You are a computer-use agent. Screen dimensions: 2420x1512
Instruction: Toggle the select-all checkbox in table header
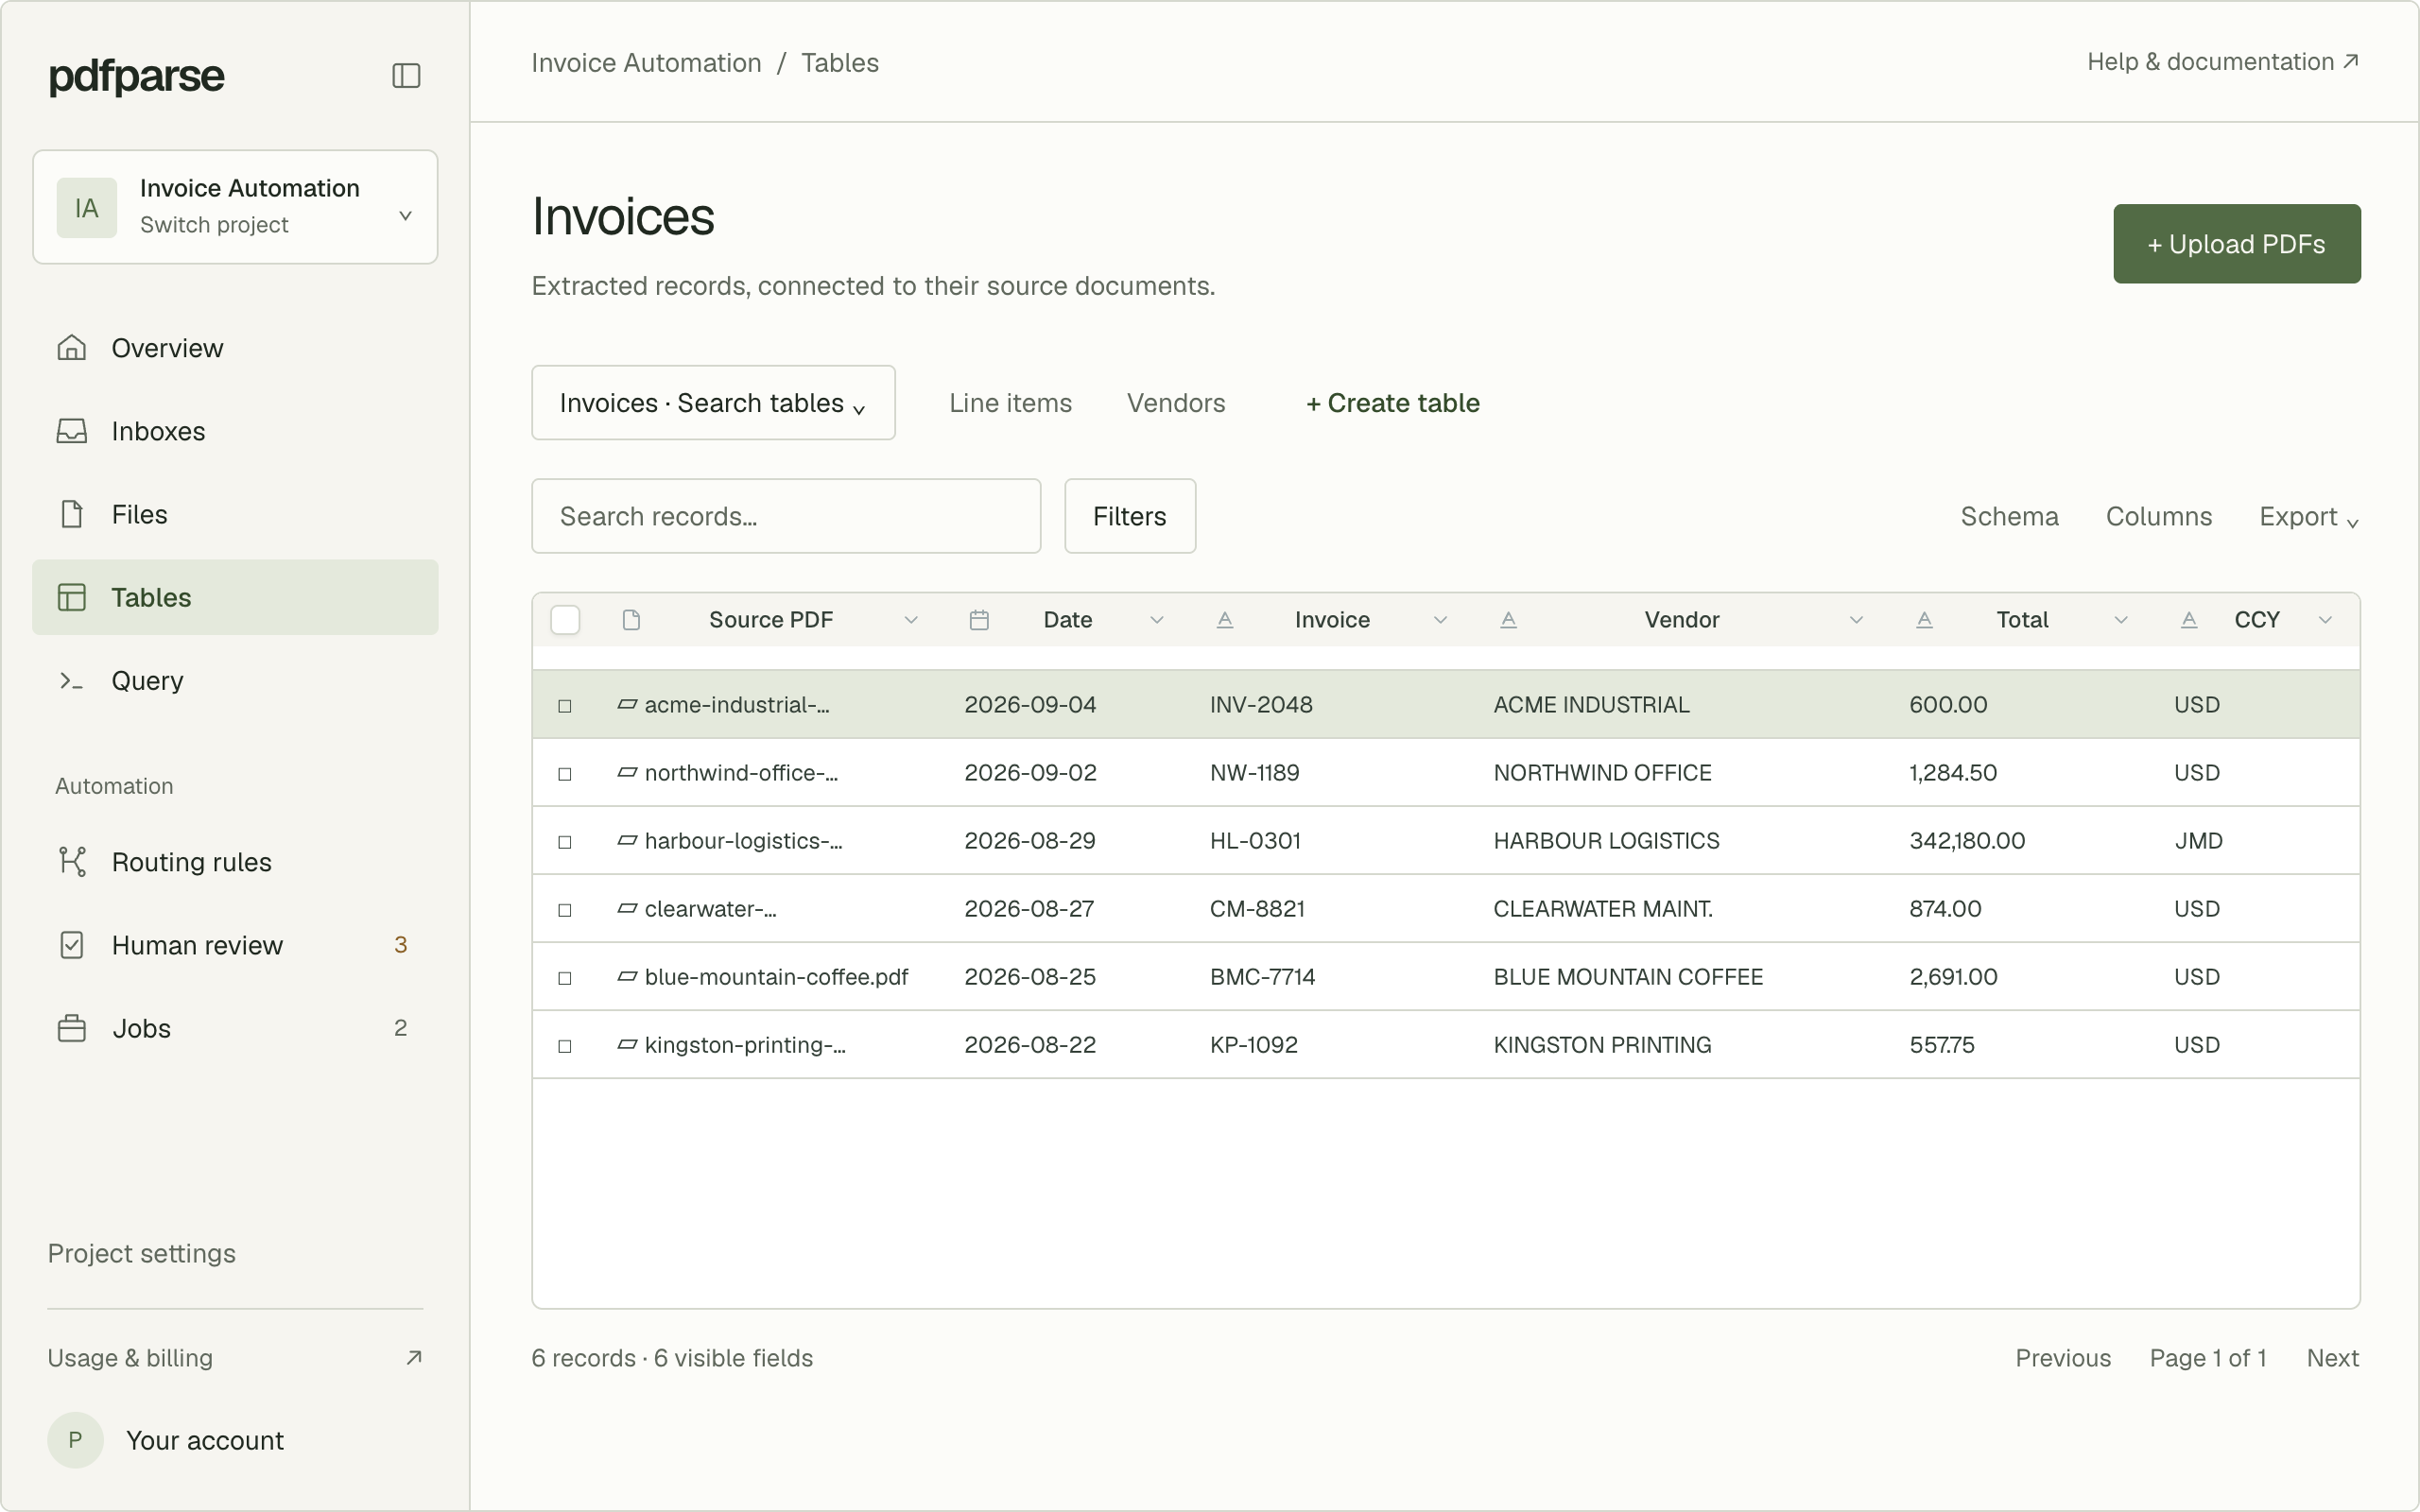(565, 620)
